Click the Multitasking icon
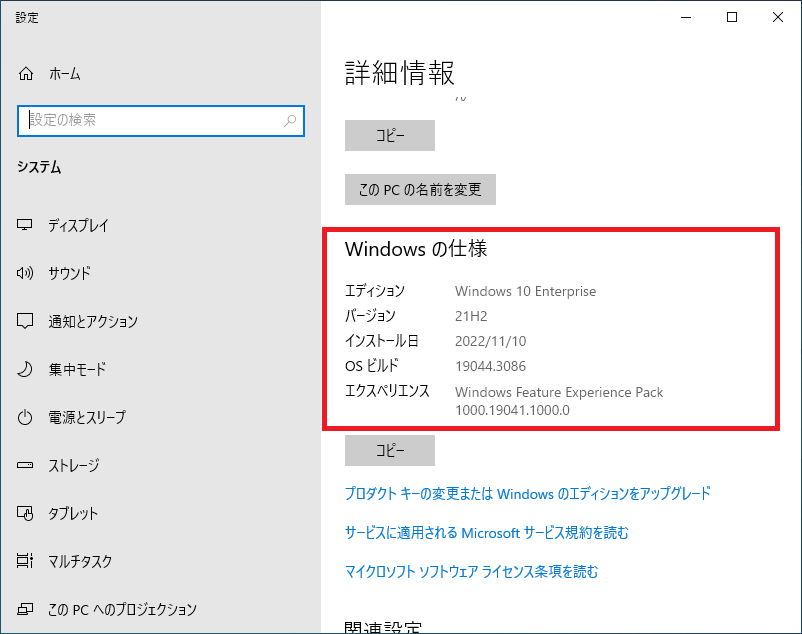 (x=25, y=561)
